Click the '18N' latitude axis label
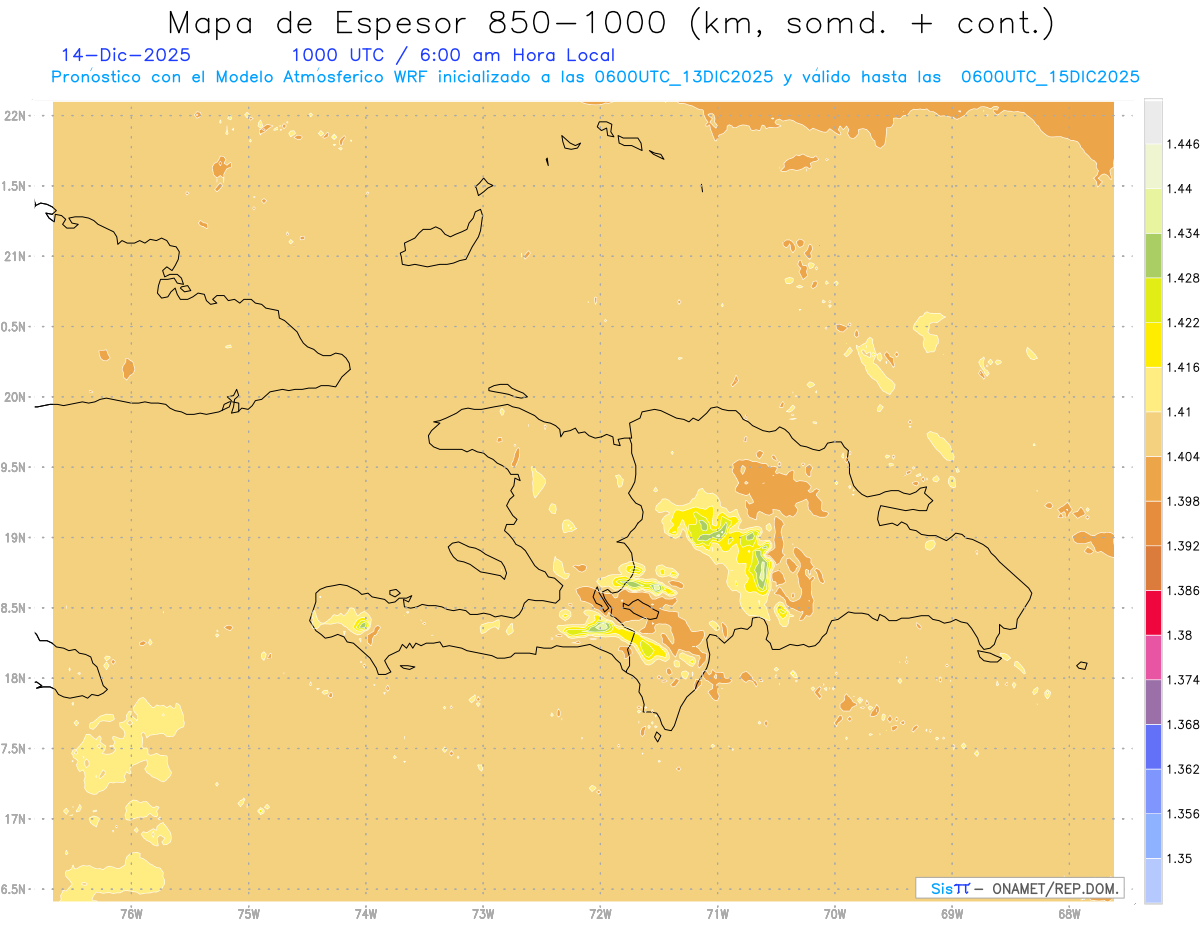This screenshot has width=1200, height=927. 15,678
